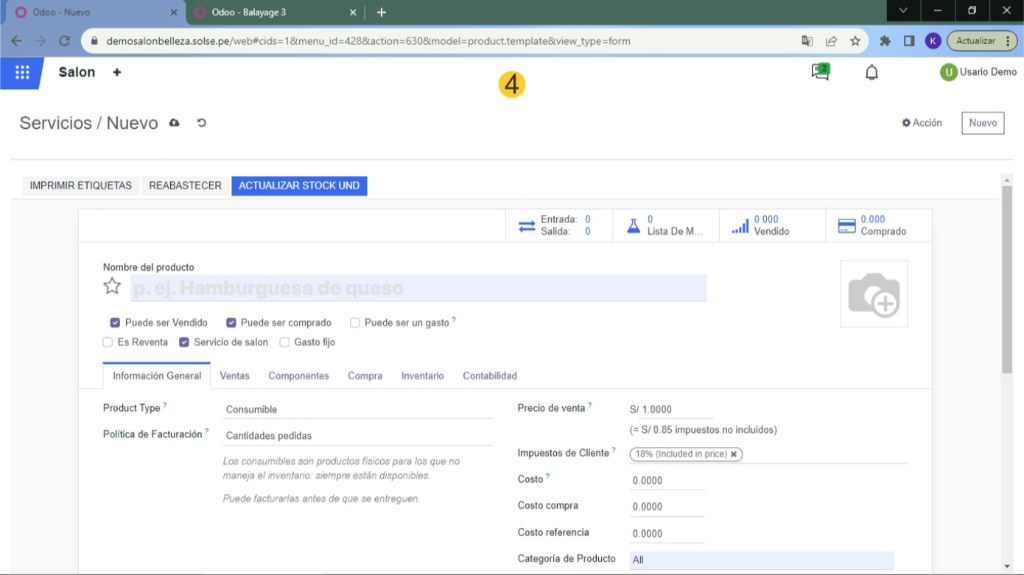Upload product image via camera icon
This screenshot has width=1024, height=575.
(x=873, y=294)
